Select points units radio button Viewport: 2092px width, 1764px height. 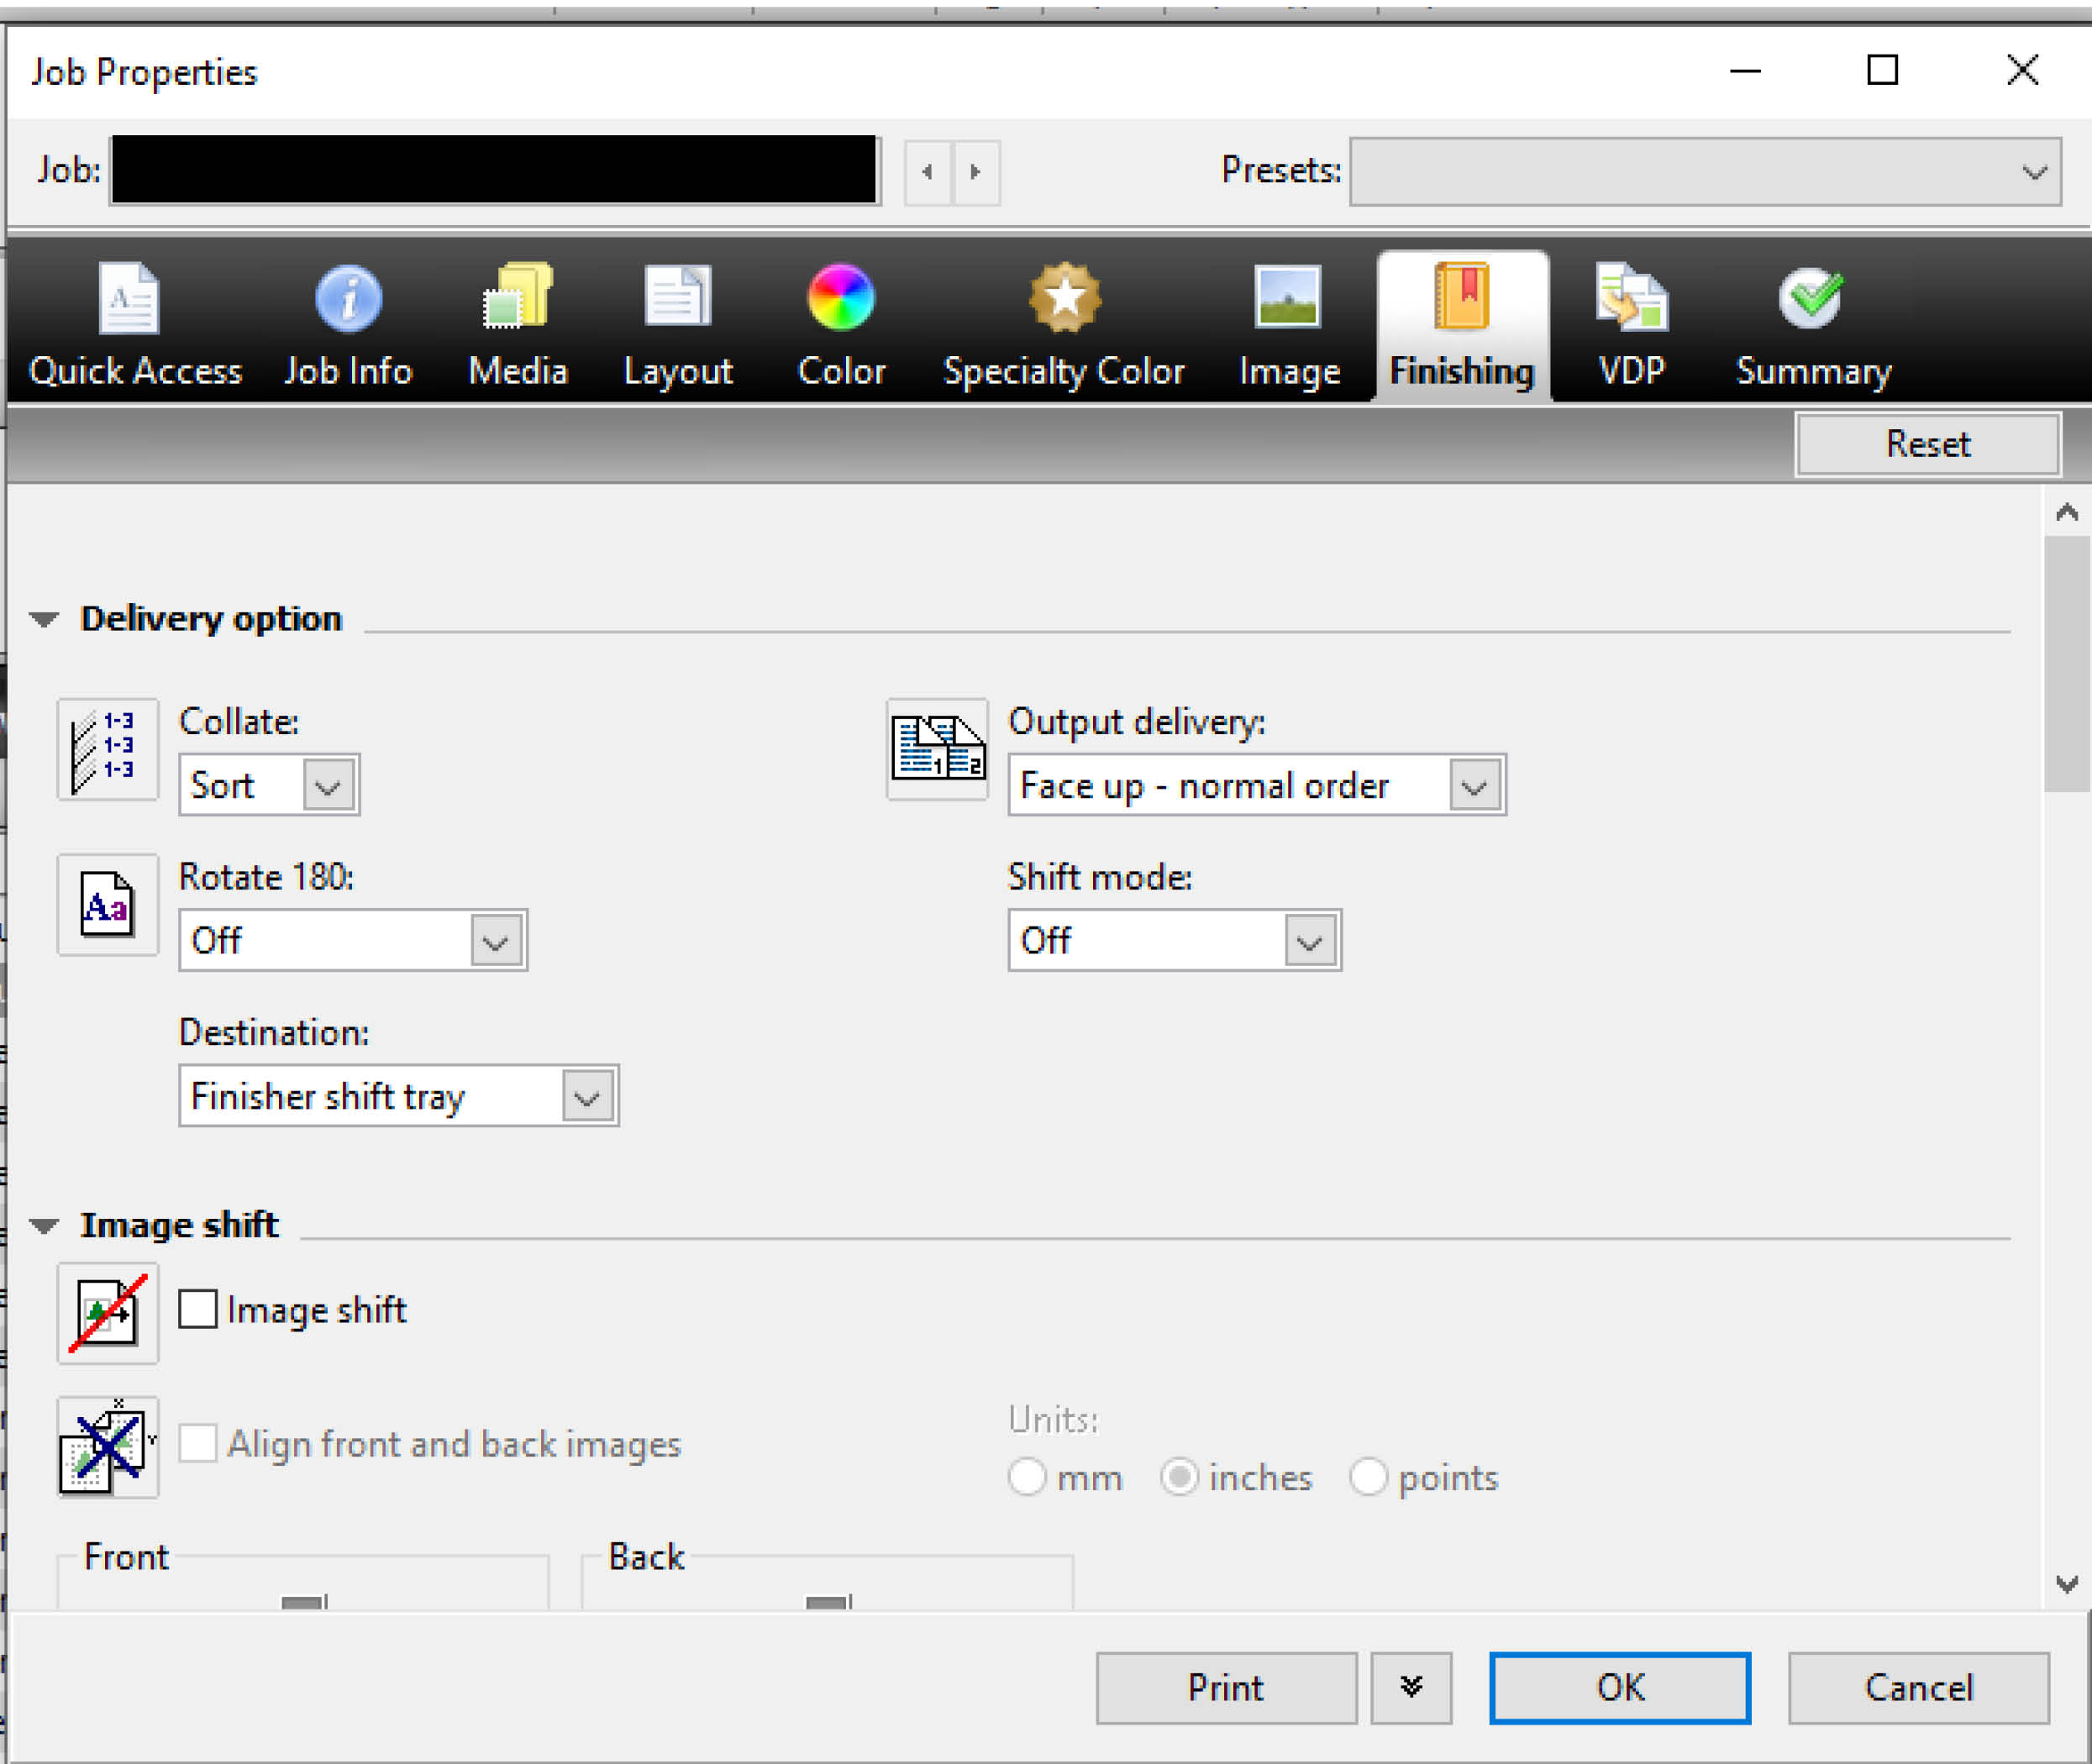click(1368, 1477)
